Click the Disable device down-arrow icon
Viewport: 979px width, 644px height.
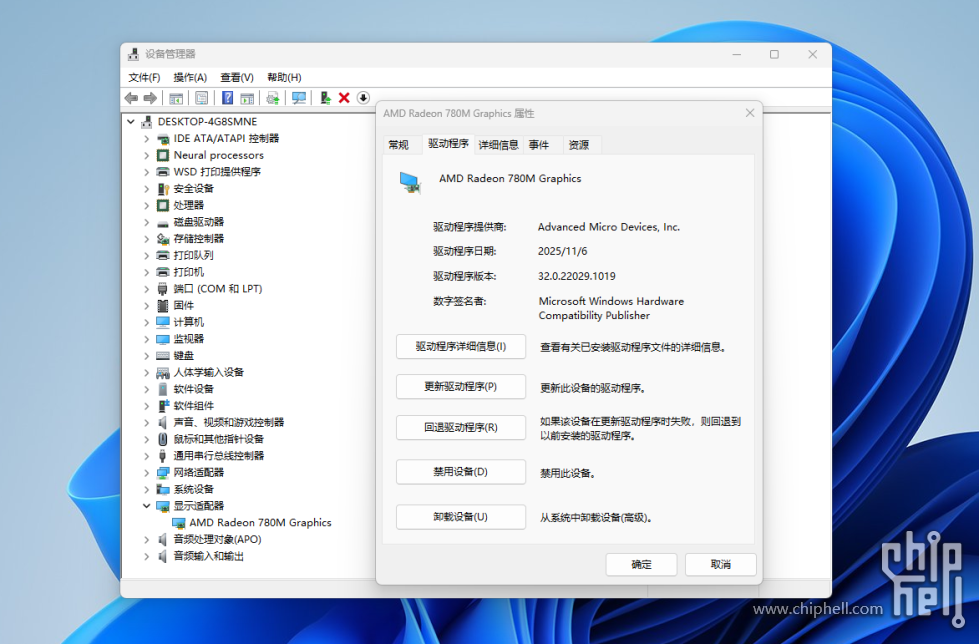pos(363,97)
